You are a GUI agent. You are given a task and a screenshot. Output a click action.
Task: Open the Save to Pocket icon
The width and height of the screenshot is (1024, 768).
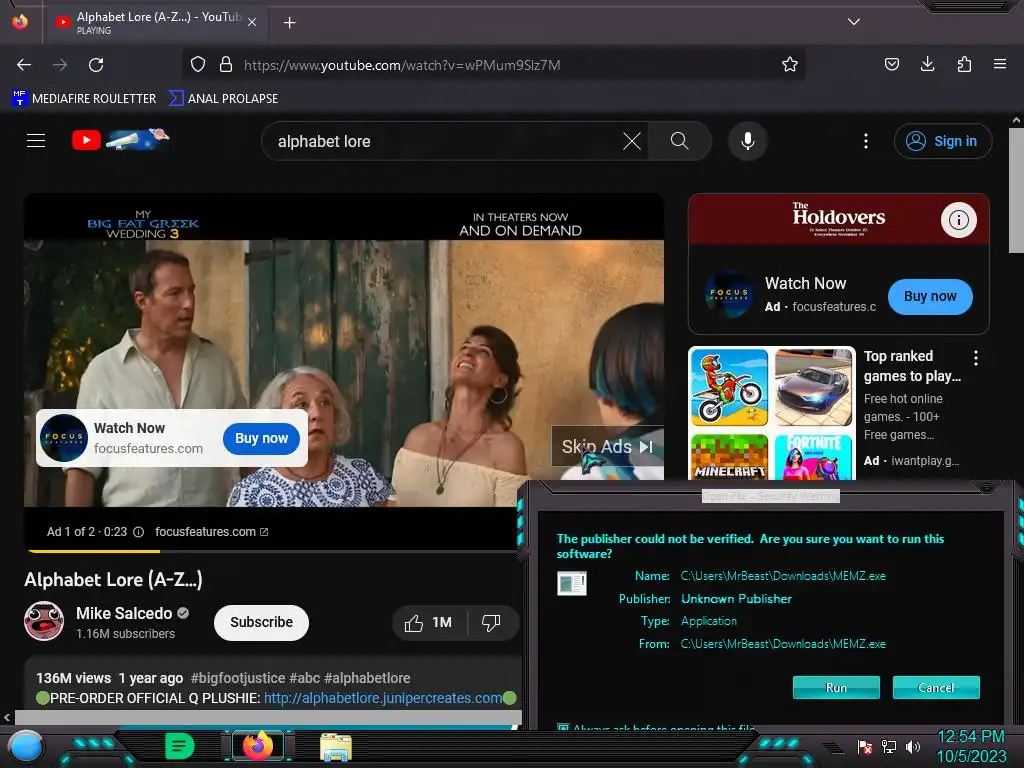[x=891, y=65]
